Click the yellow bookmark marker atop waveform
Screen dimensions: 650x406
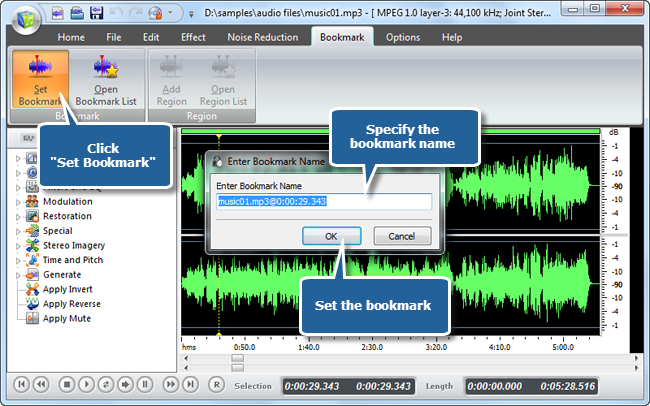(x=219, y=136)
